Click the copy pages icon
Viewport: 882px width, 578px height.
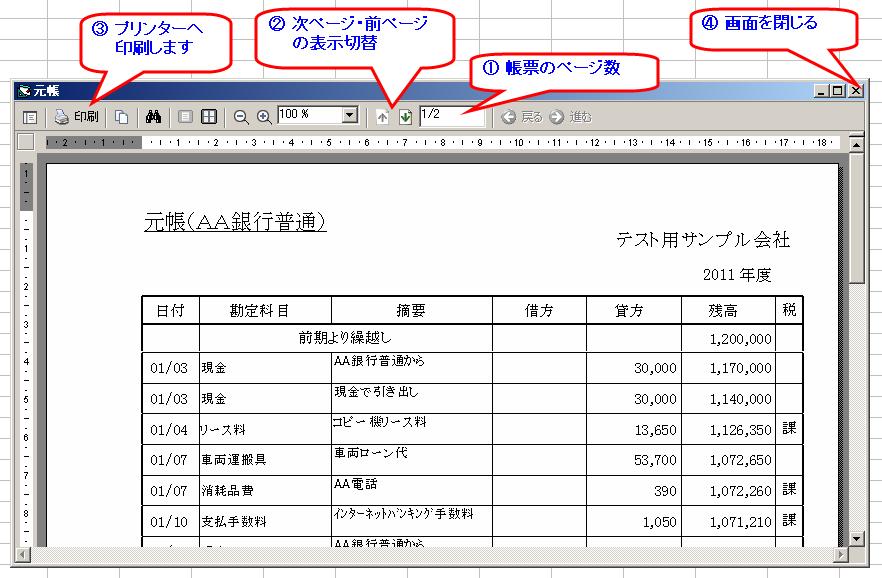pos(121,117)
